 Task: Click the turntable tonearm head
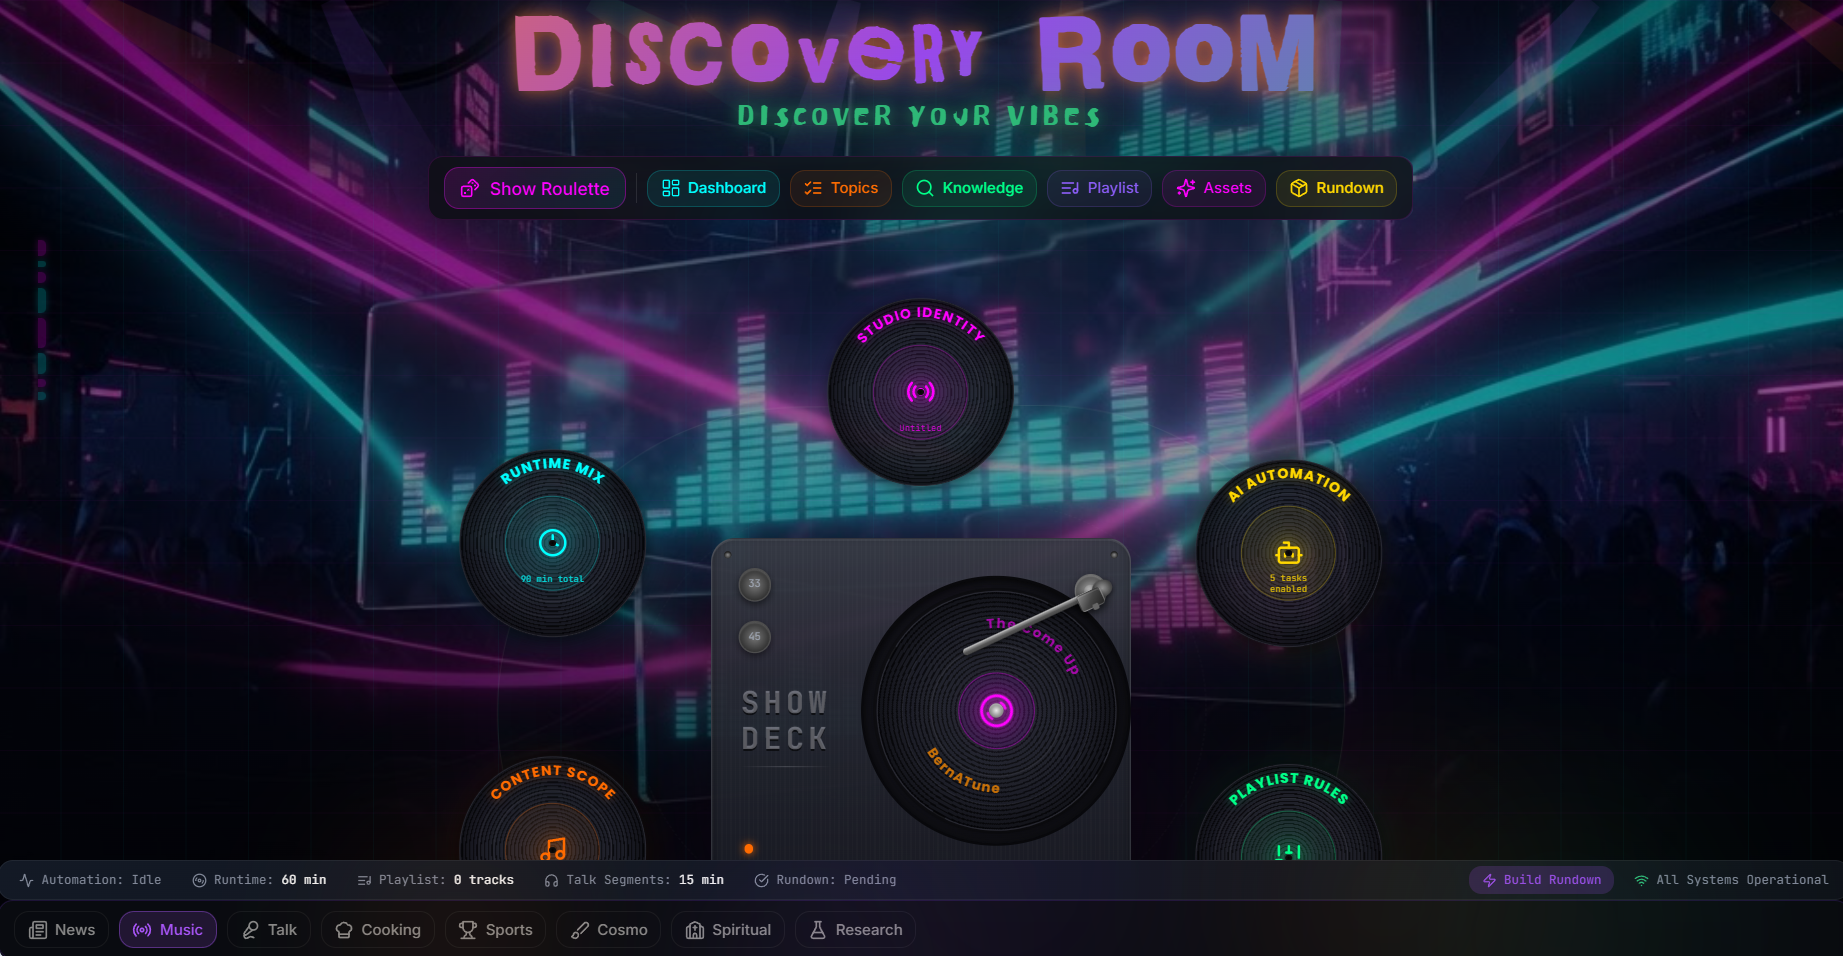1092,591
